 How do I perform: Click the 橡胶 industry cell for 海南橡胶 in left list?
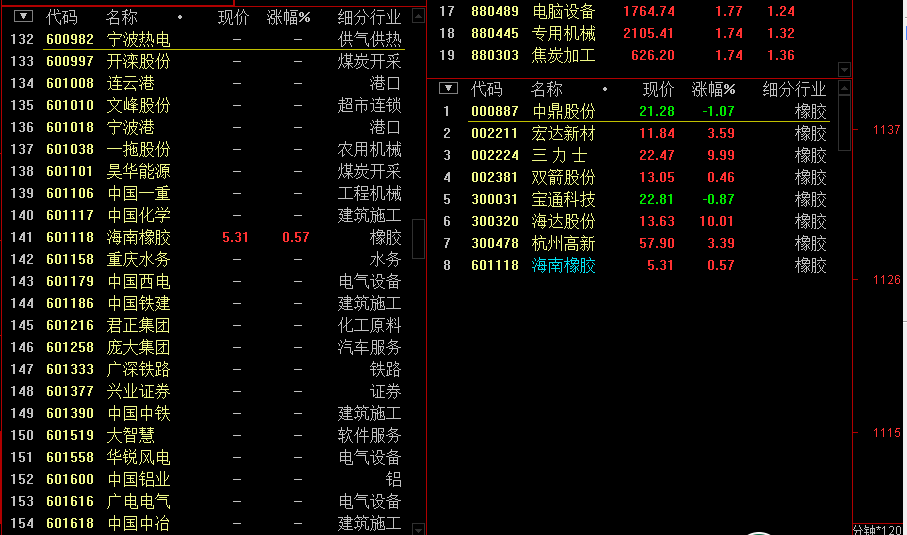tap(385, 237)
